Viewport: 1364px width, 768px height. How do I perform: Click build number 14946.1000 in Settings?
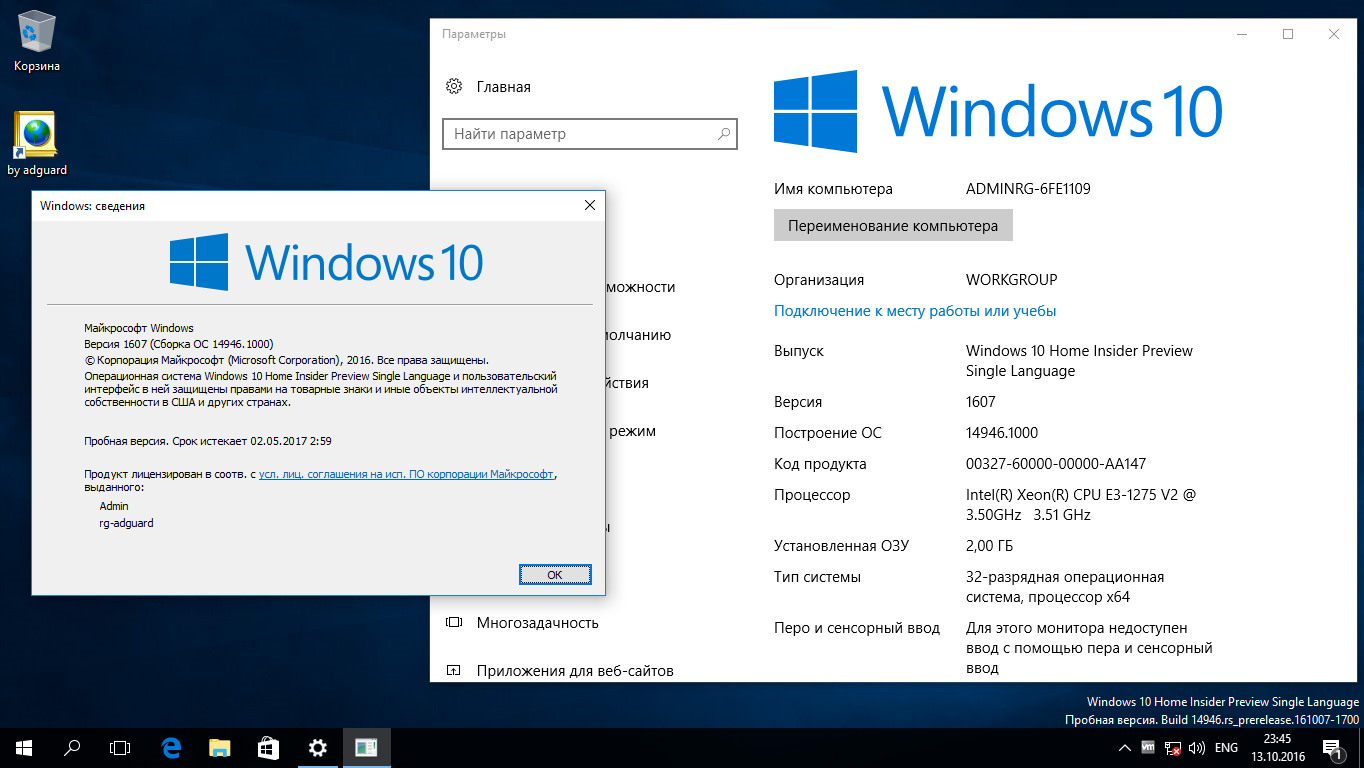pos(1002,433)
